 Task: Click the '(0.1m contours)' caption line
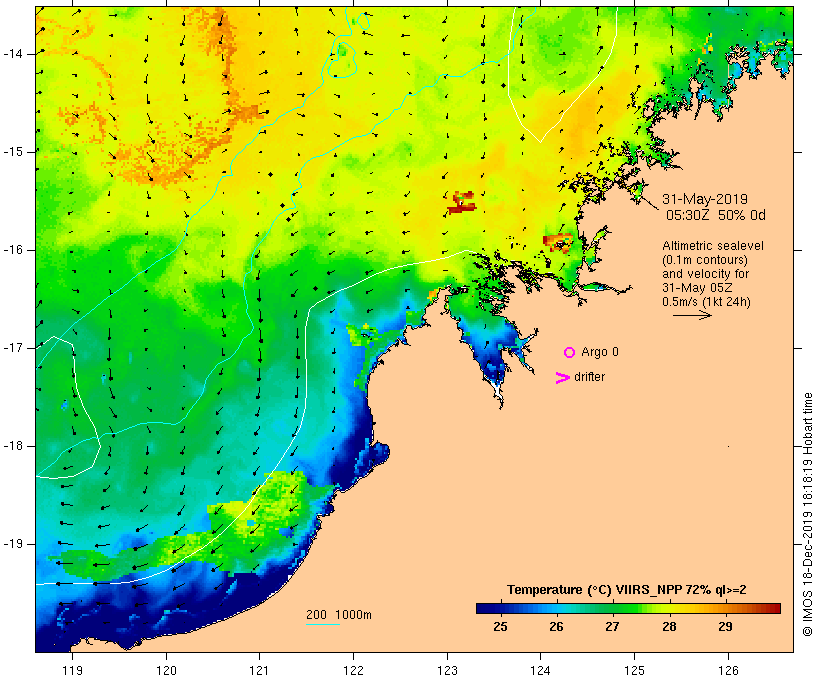(x=704, y=260)
